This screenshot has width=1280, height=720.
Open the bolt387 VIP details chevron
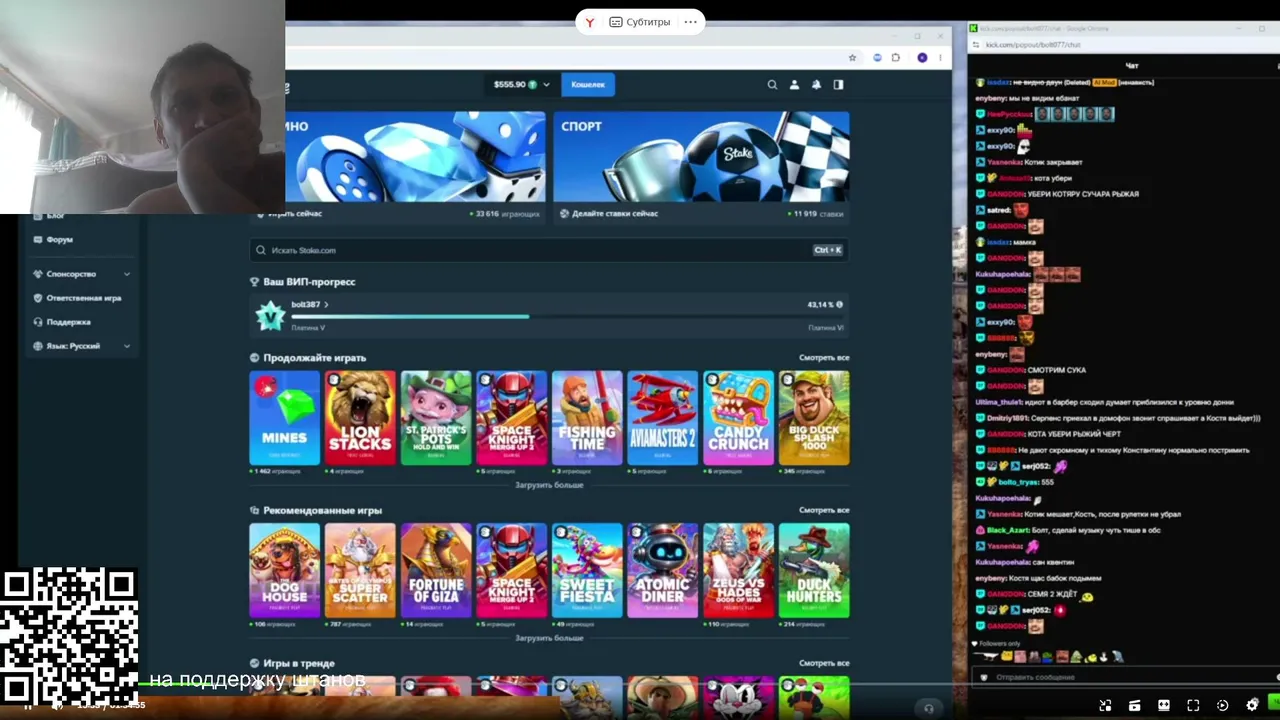(326, 305)
